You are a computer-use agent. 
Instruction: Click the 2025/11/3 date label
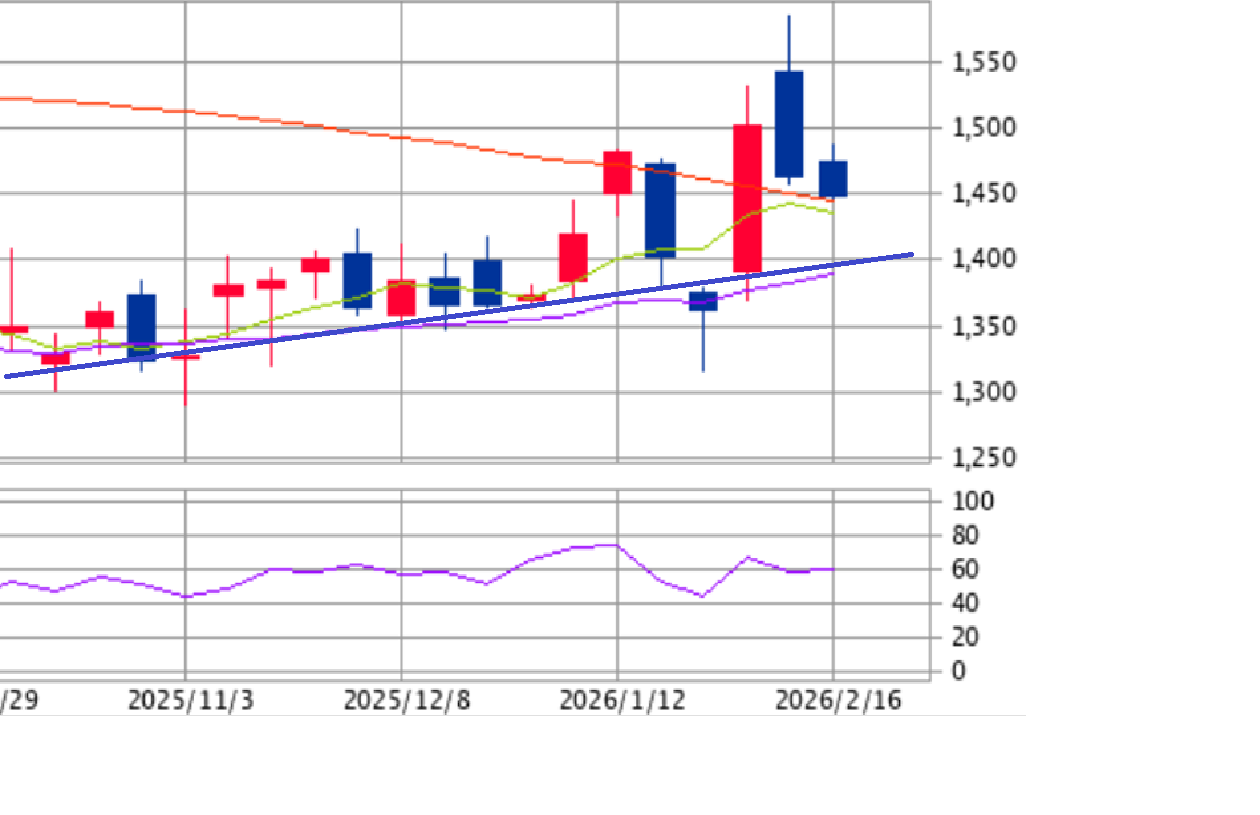(x=191, y=700)
